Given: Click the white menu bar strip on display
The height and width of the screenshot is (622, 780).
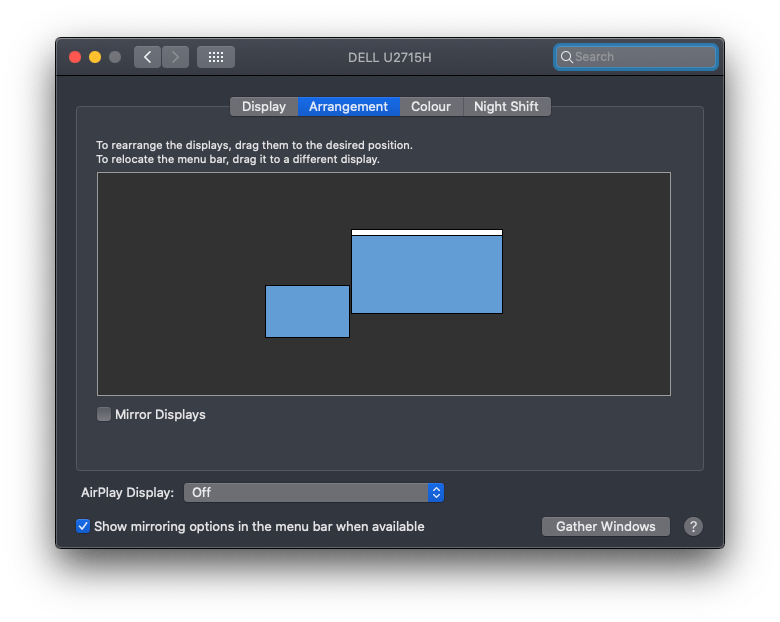Looking at the screenshot, I should pos(427,232).
